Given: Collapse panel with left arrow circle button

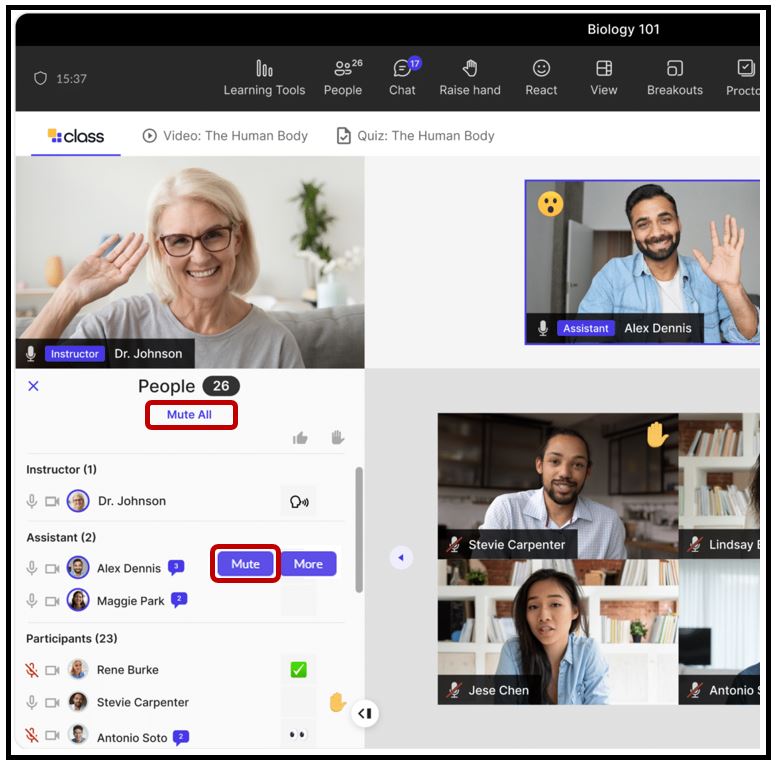Looking at the screenshot, I should 401,557.
